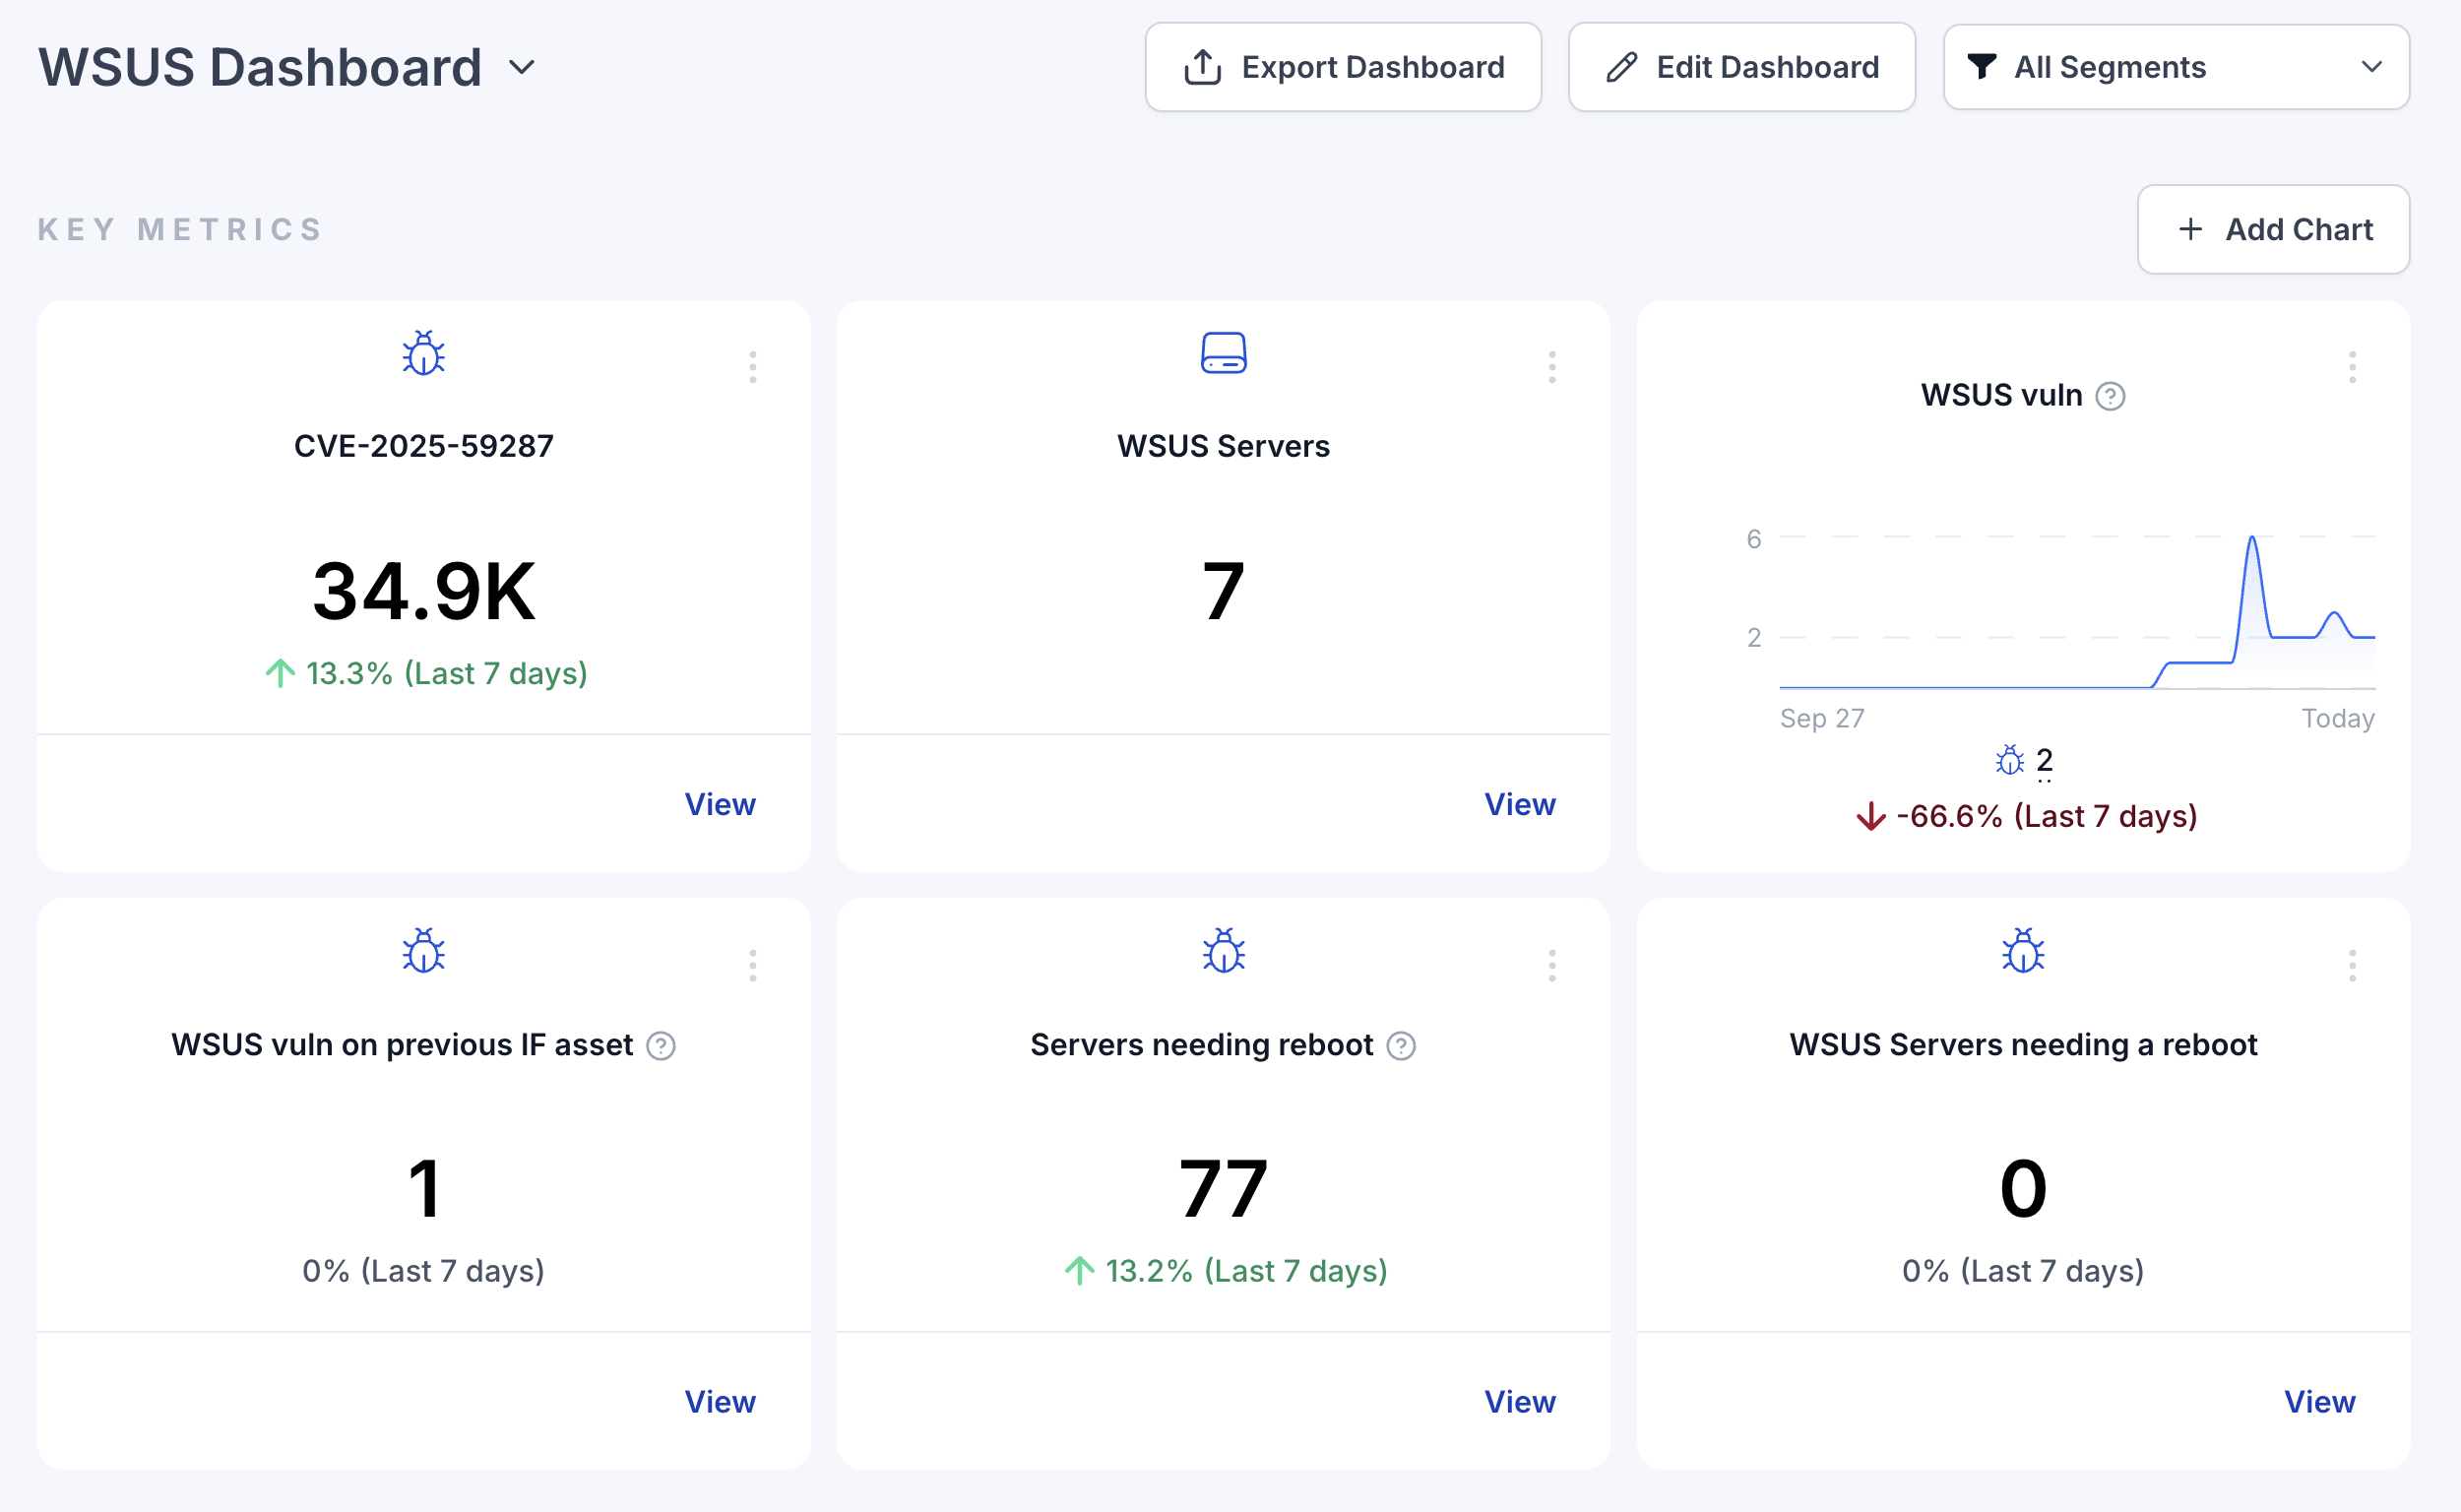Click the server icon on WSUS Servers card
The image size is (2461, 1512).
pos(1223,353)
